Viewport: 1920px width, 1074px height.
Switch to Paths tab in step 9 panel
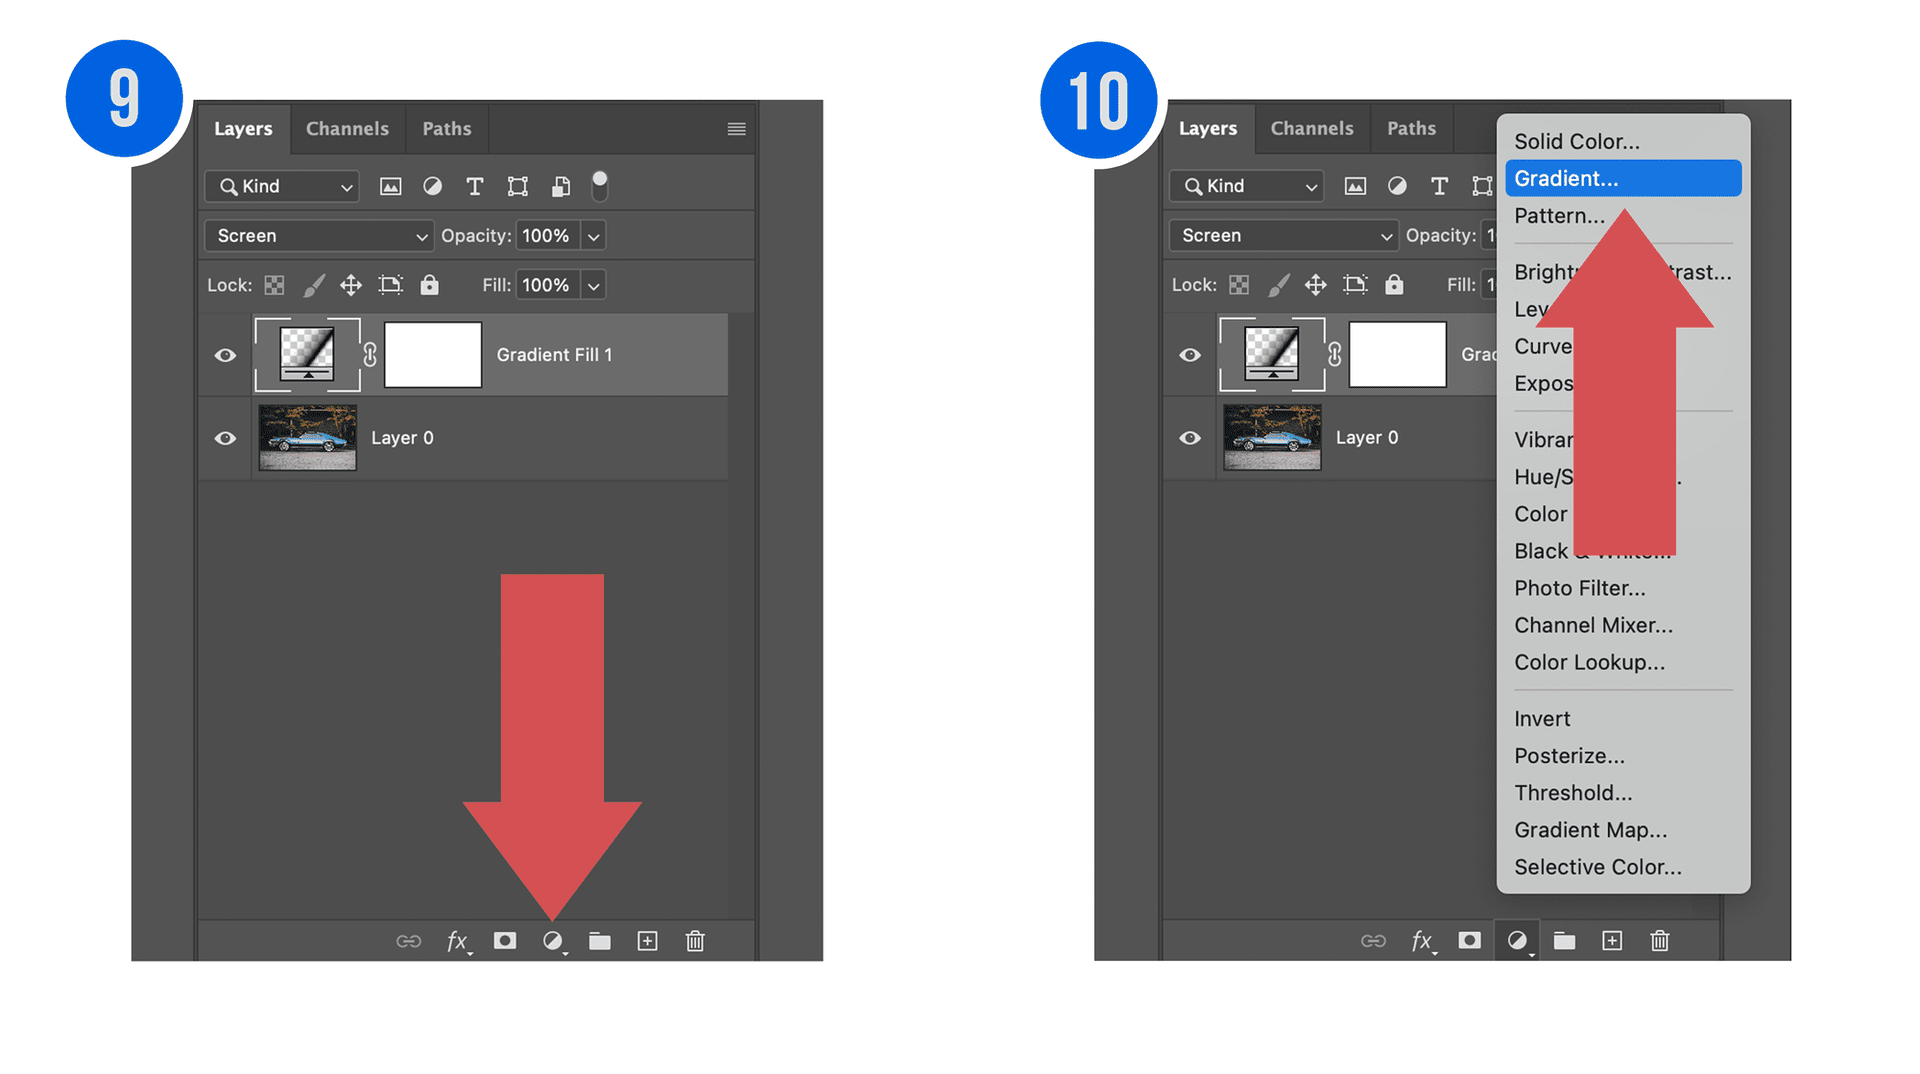446,129
